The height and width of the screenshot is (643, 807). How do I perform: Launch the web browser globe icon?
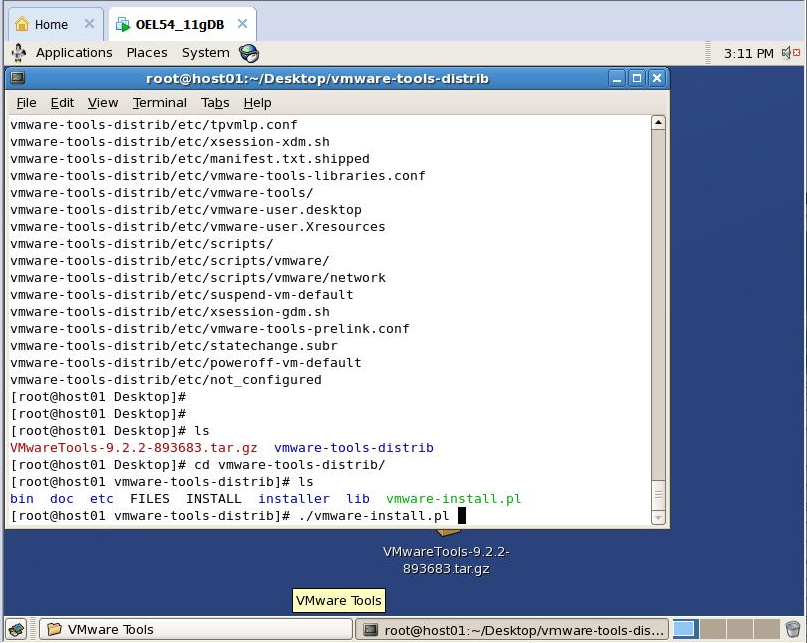[249, 53]
